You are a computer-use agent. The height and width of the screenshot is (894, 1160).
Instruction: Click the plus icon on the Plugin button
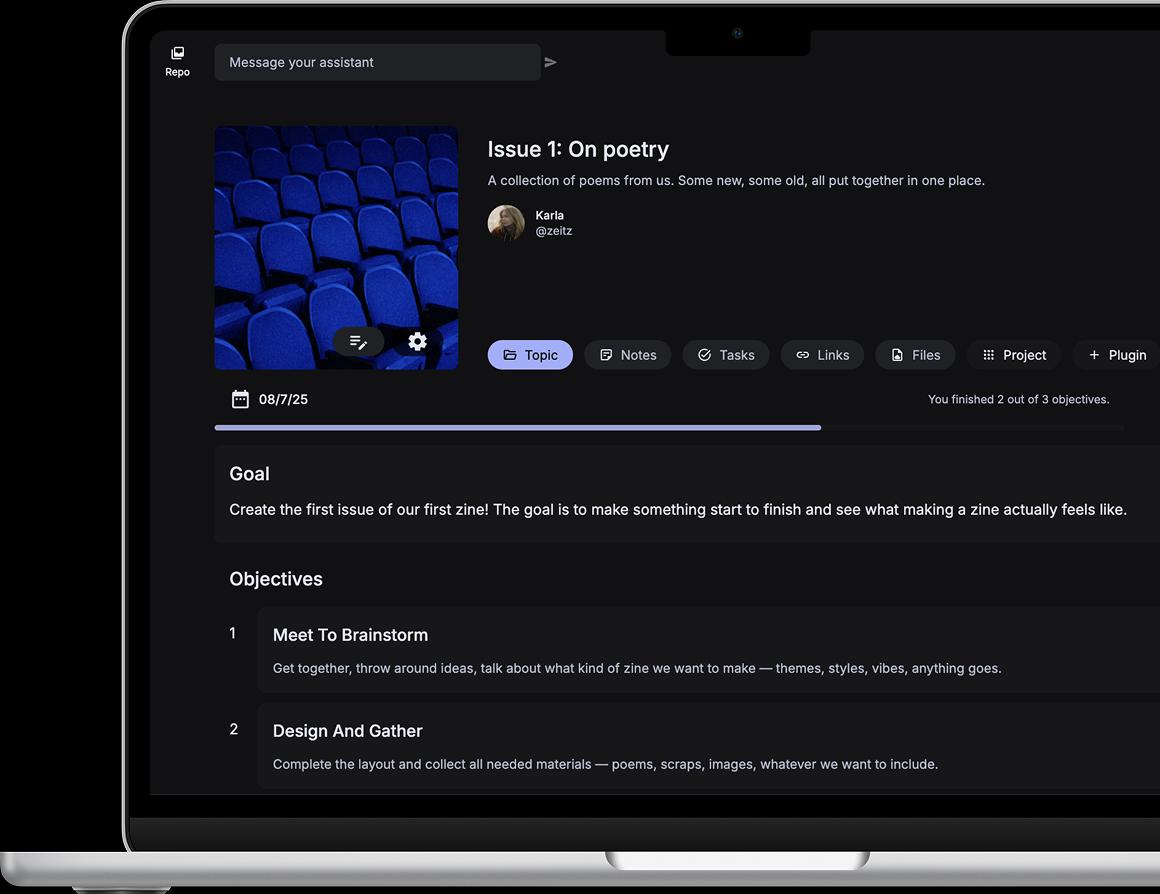[1093, 354]
